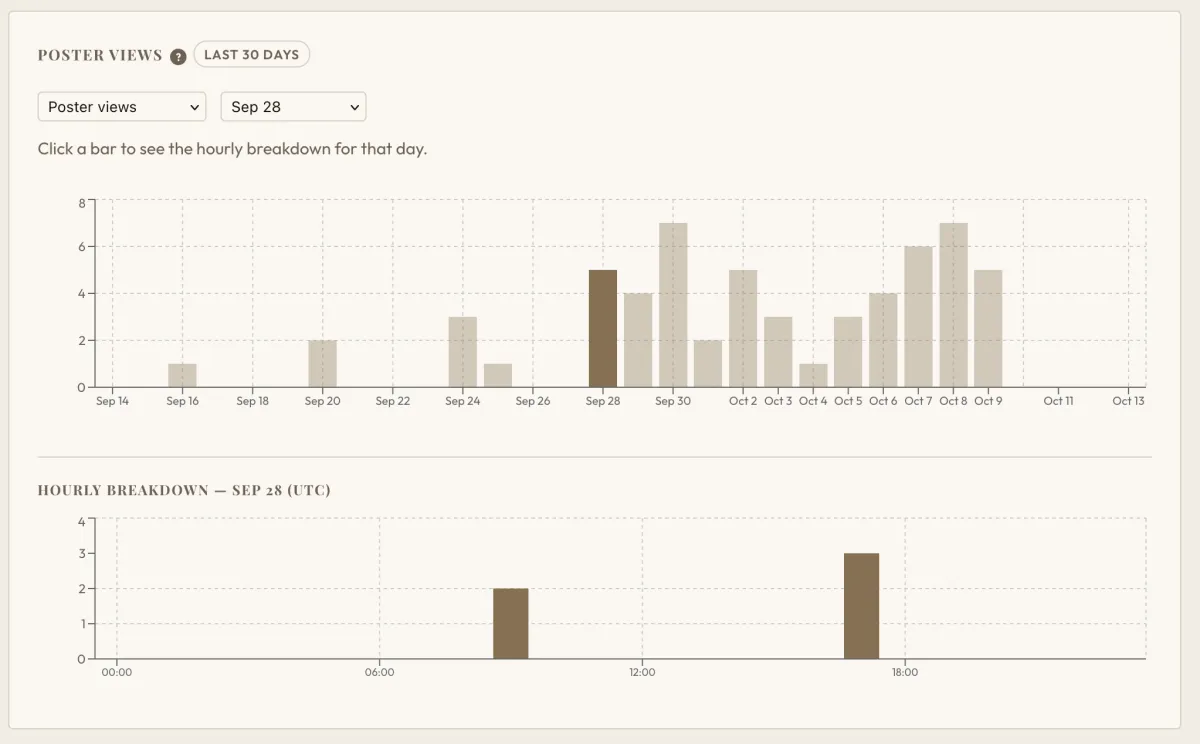Select the Sep 20 bar in daily chart

(322, 363)
